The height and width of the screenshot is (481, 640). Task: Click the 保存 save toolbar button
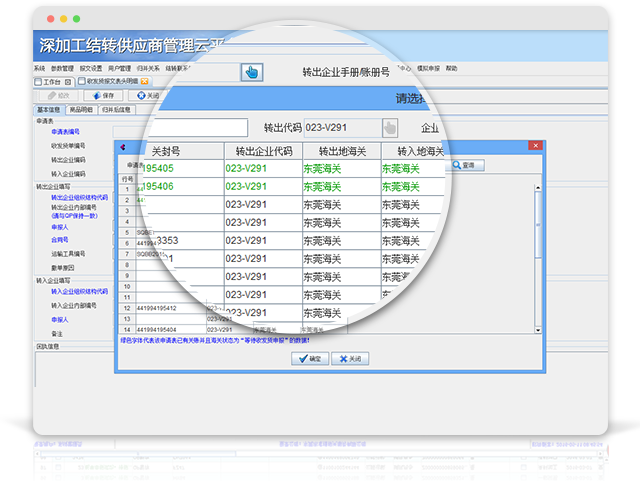click(x=104, y=96)
